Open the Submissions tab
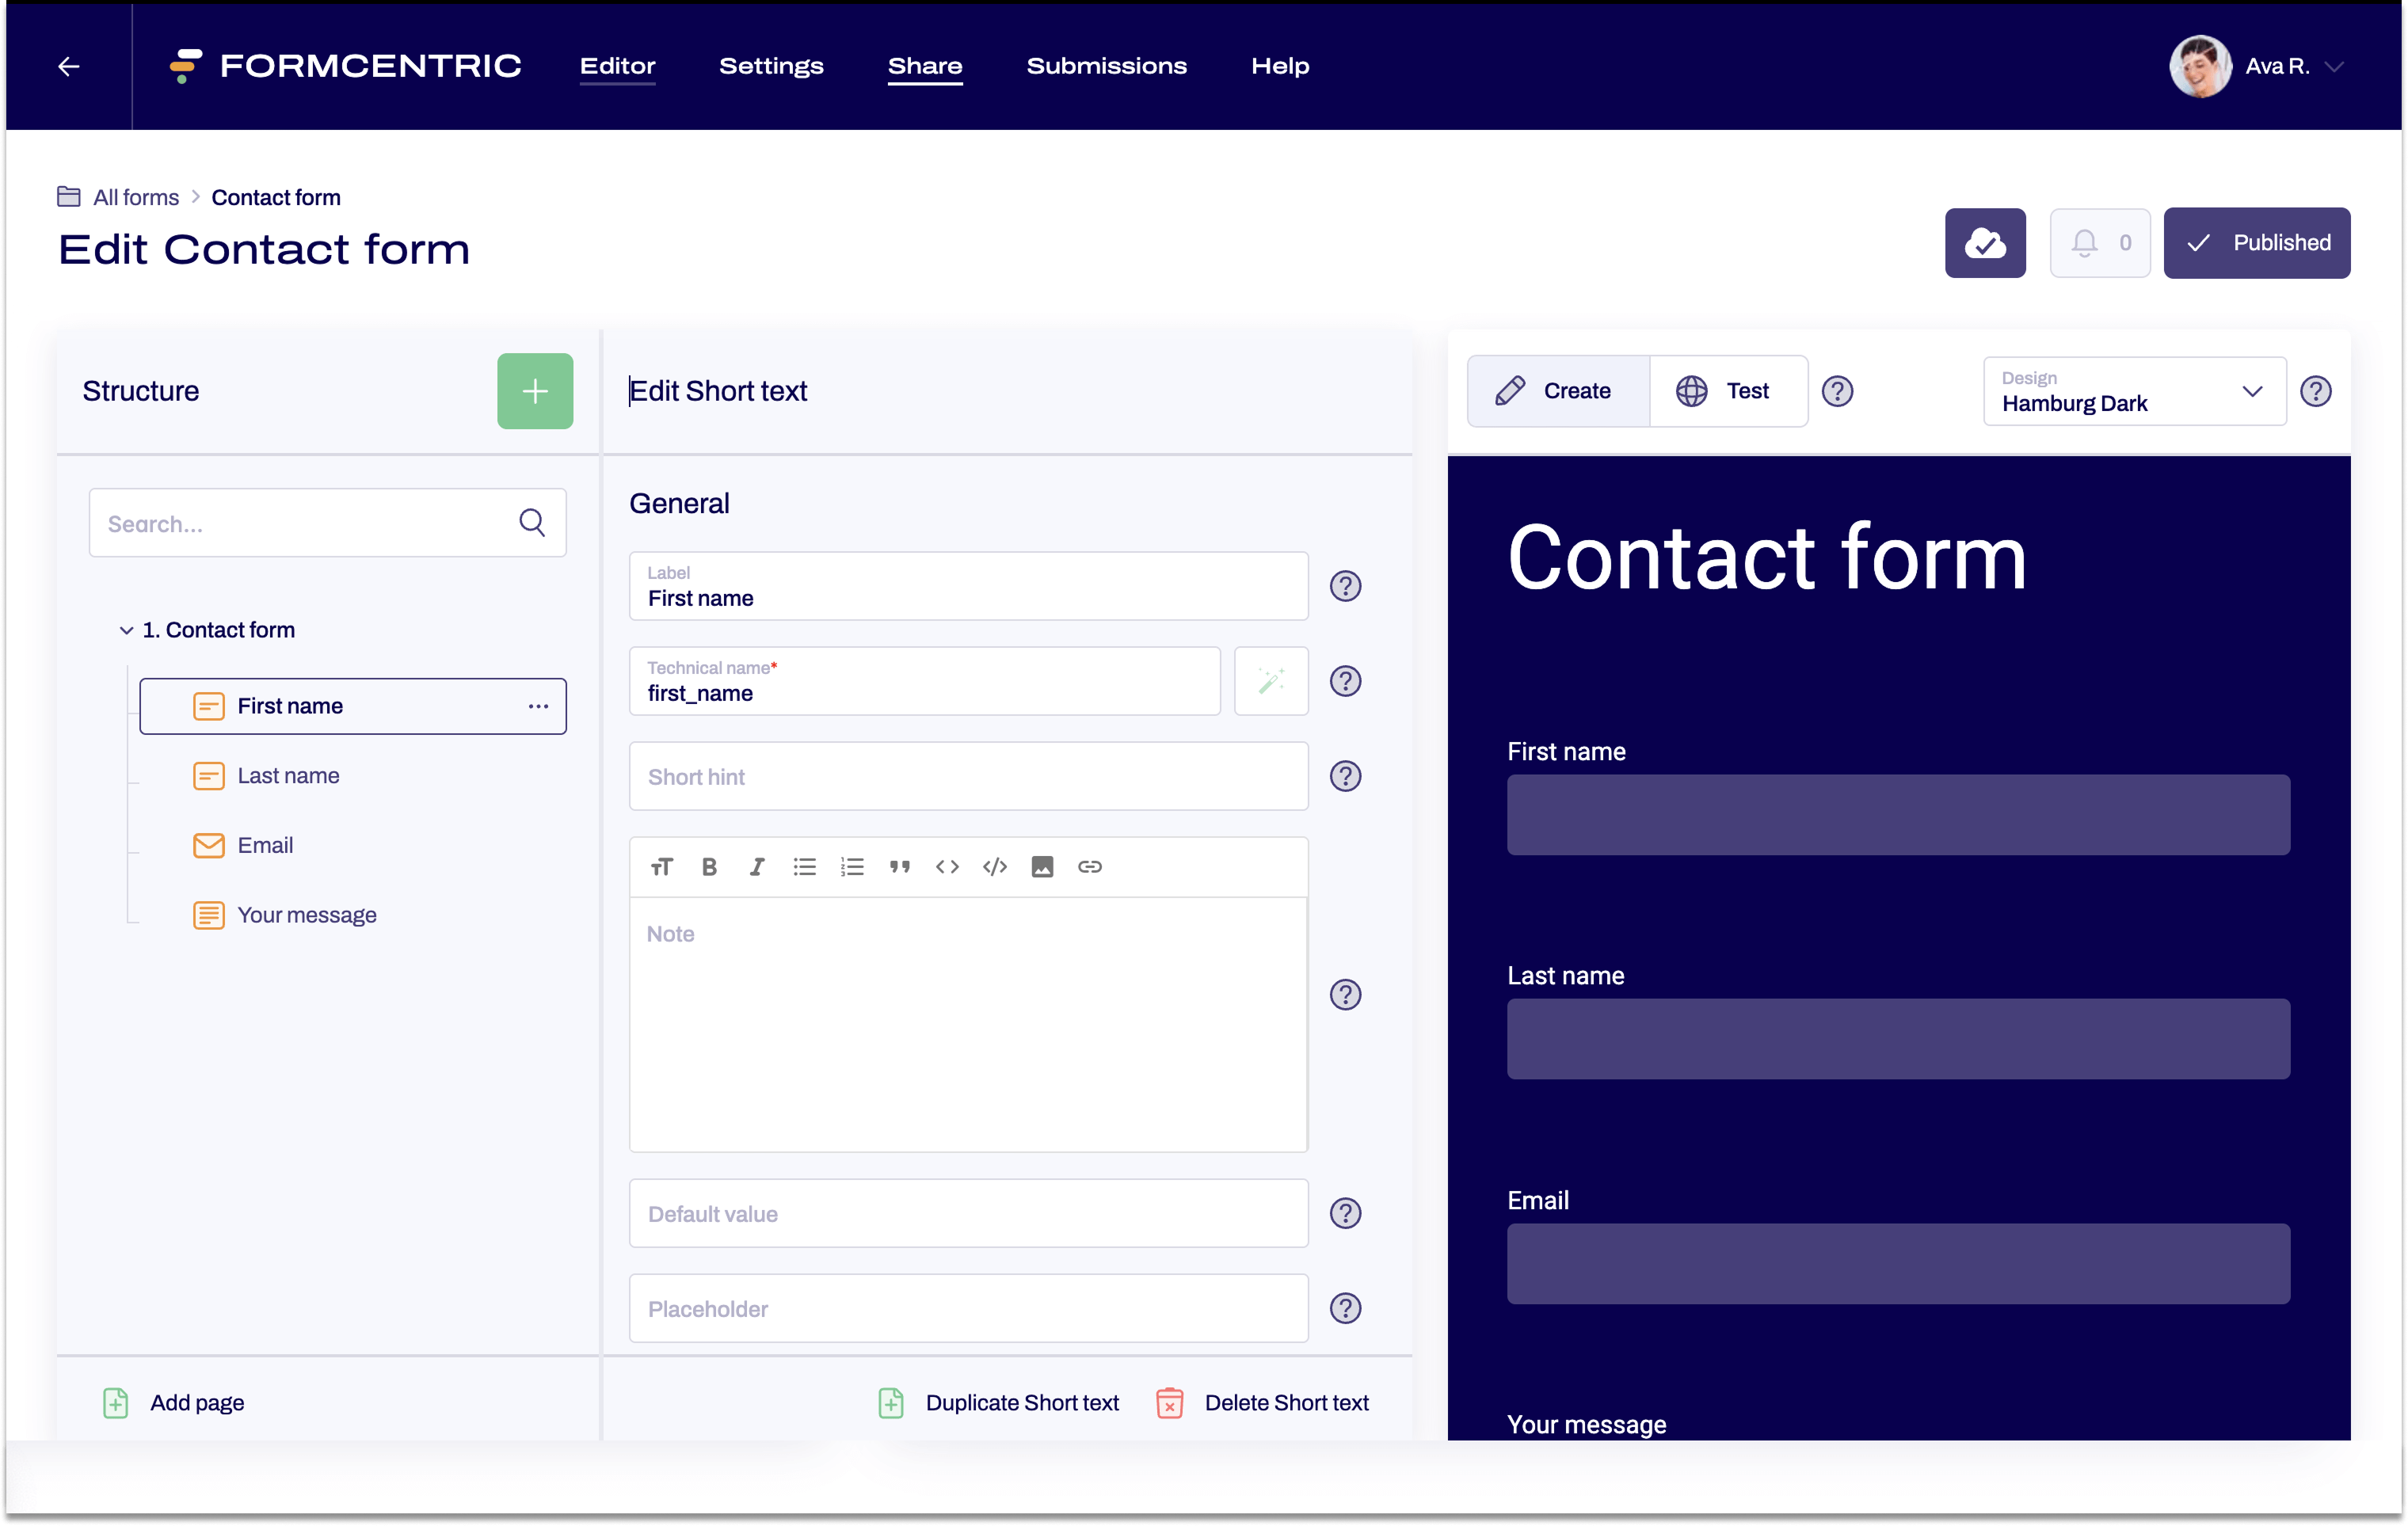The width and height of the screenshot is (2408, 1526). point(1106,66)
